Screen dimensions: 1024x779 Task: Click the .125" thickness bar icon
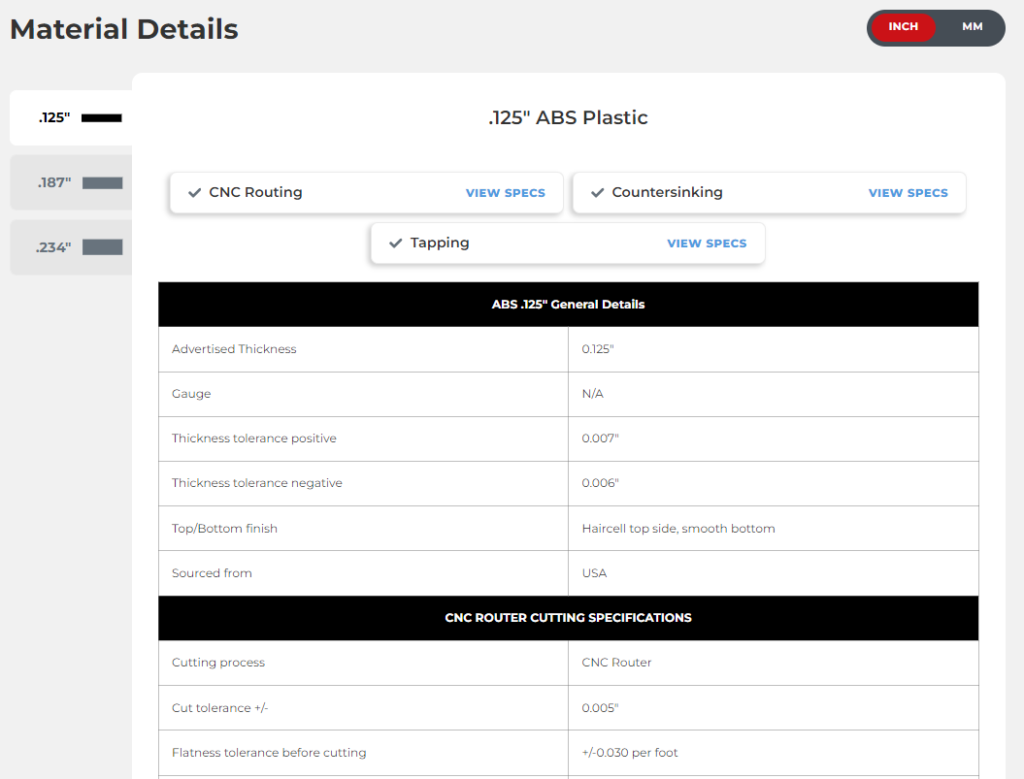101,118
